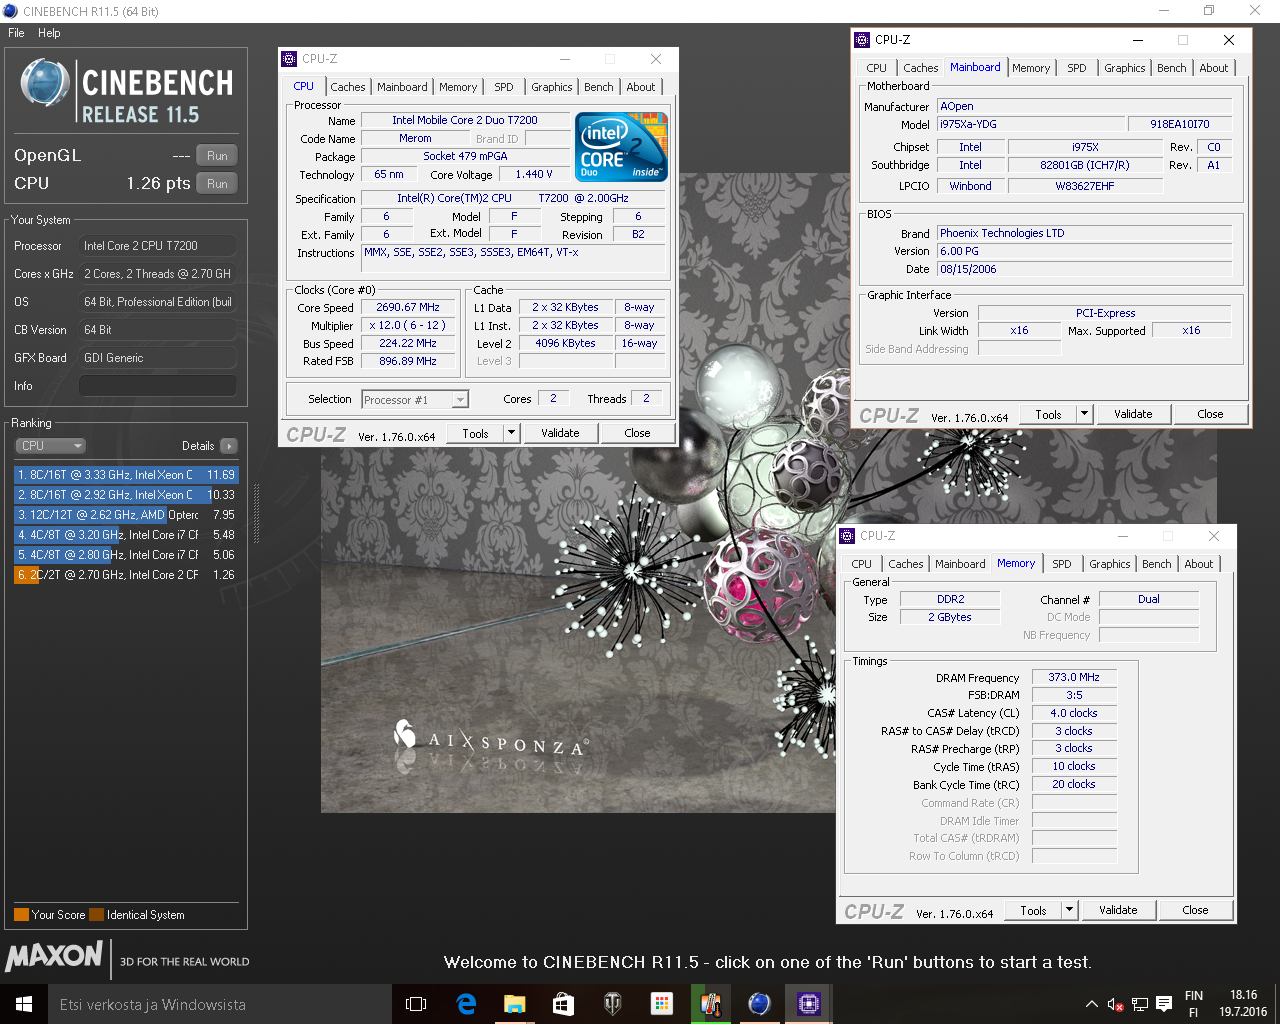The width and height of the screenshot is (1280, 1024).
Task: Select ranking row 4C/8T @ 3.20 GHz
Action: 126,535
